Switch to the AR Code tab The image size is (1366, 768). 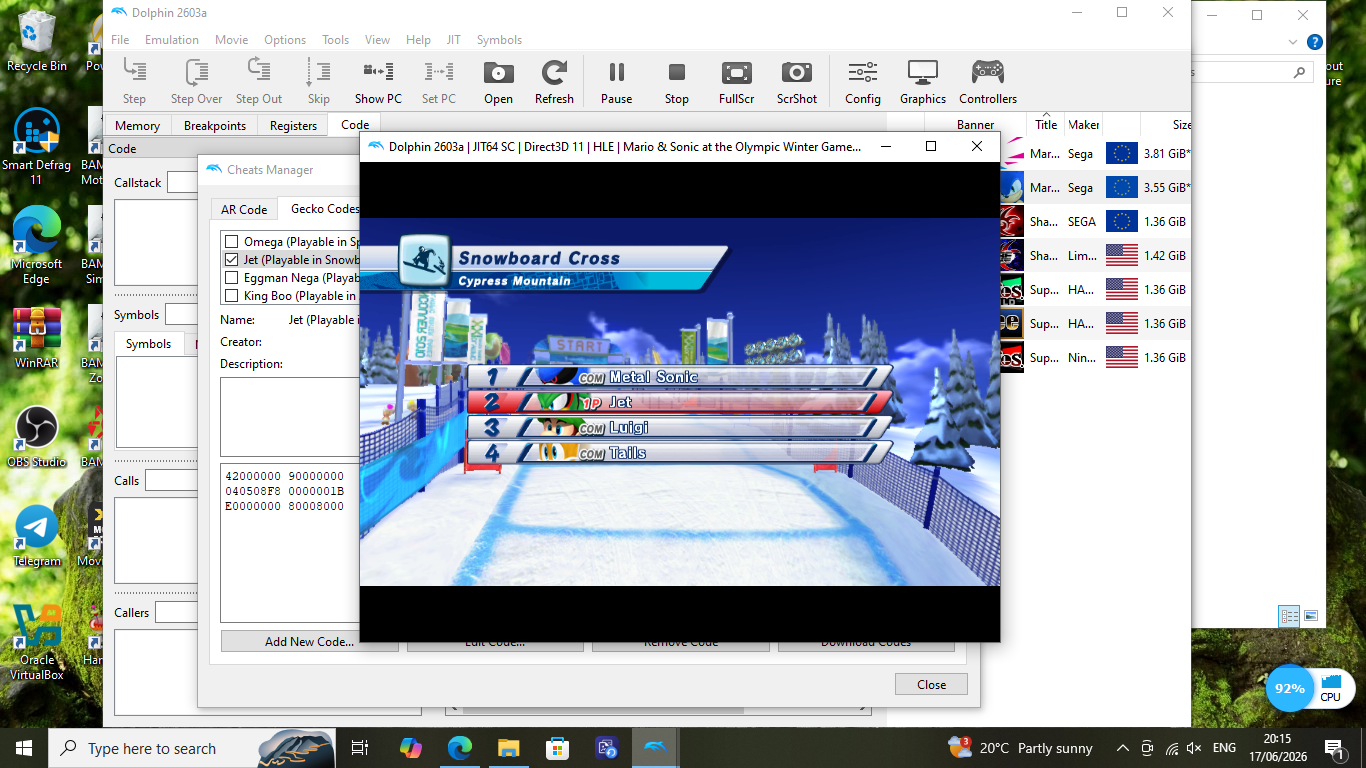click(244, 210)
